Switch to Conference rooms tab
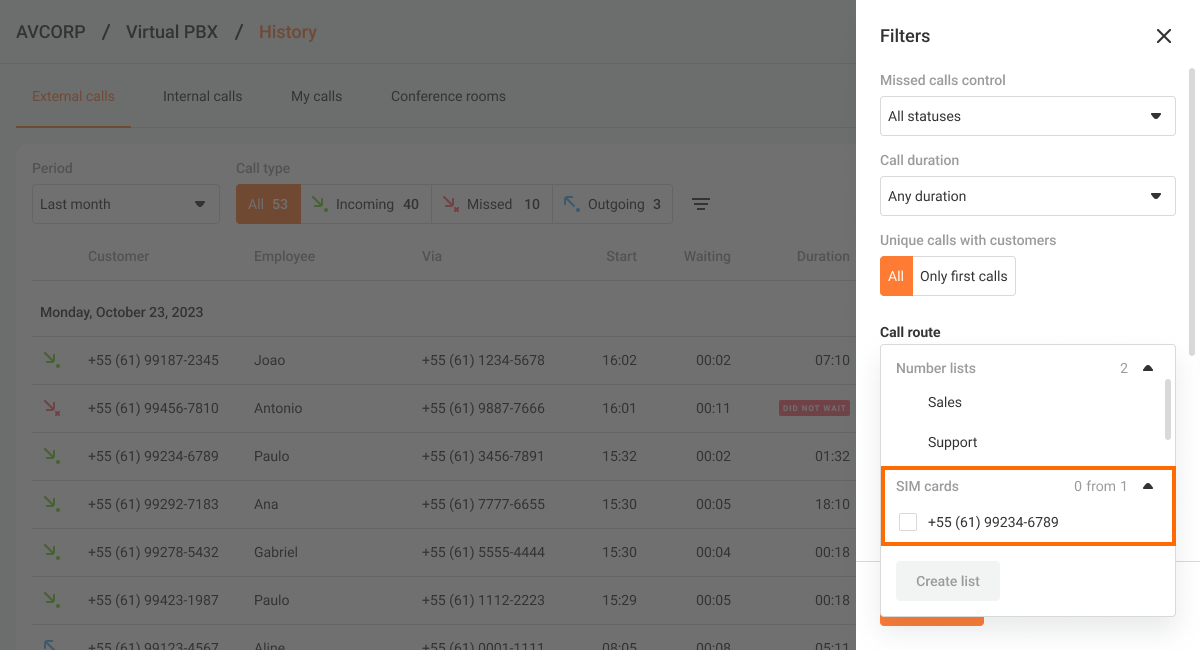1200x650 pixels. [x=448, y=97]
